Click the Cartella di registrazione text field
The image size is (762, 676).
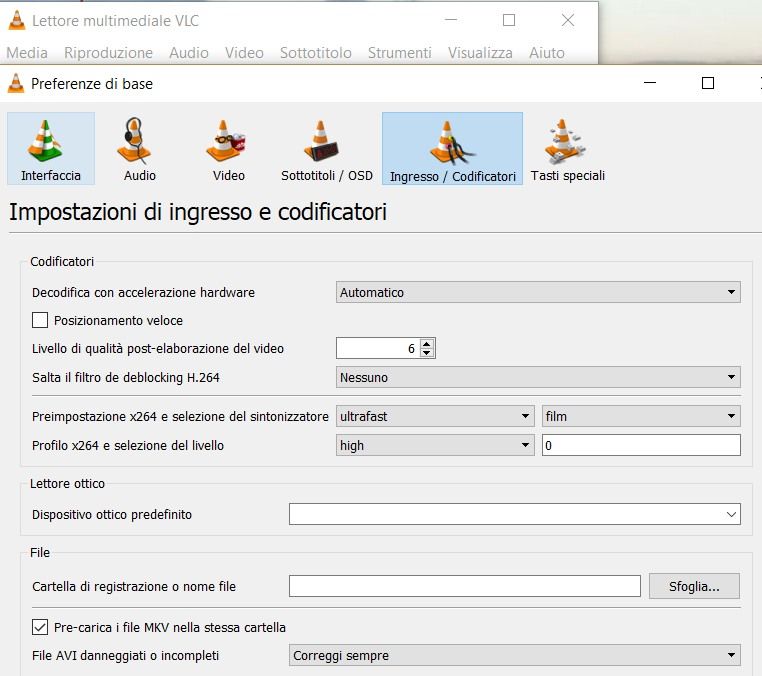[464, 586]
